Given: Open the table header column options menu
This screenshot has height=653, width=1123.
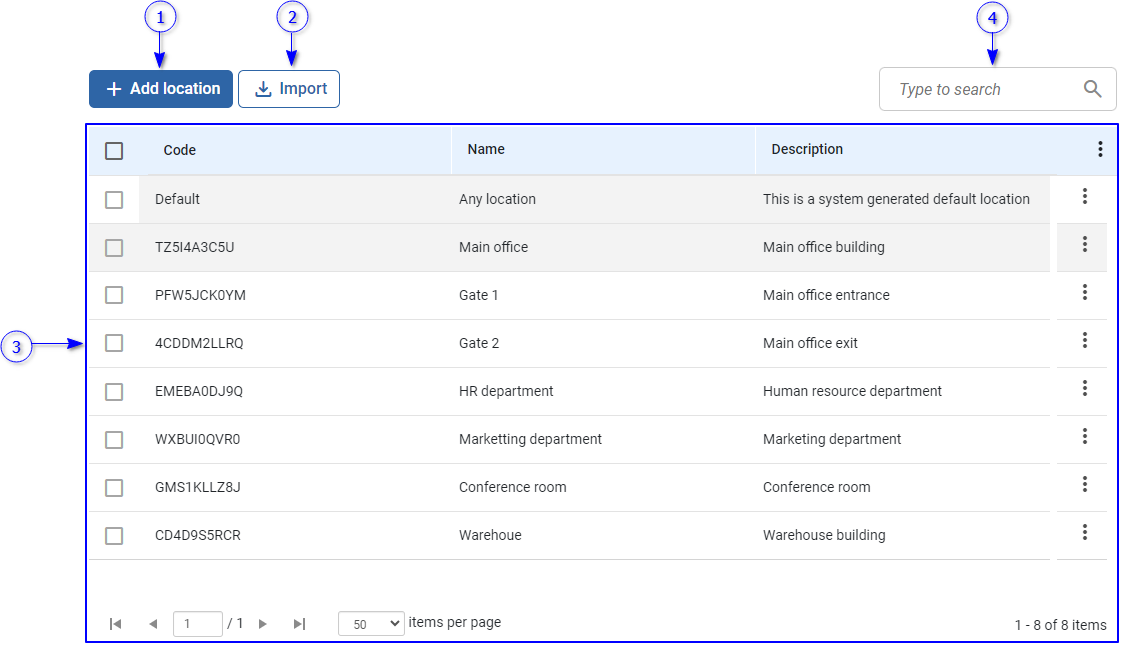Looking at the screenshot, I should coord(1100,150).
